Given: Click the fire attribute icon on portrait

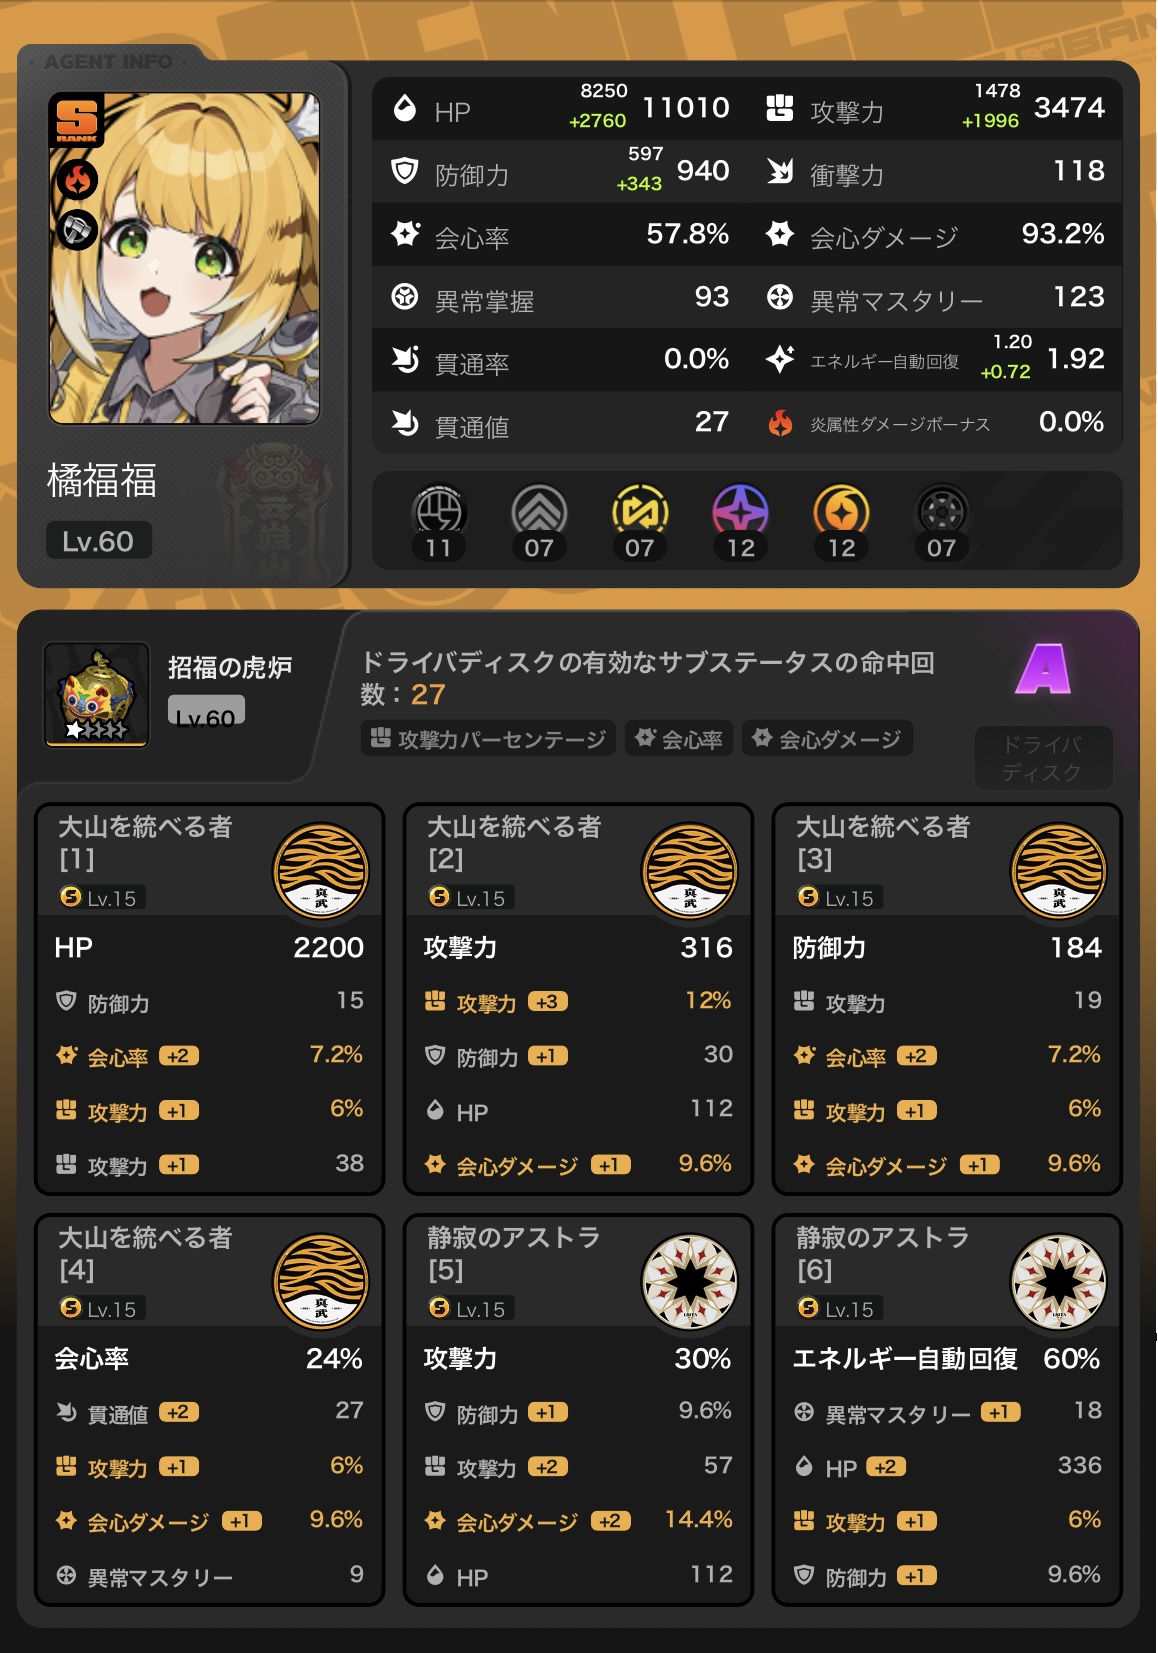Looking at the screenshot, I should 78,181.
